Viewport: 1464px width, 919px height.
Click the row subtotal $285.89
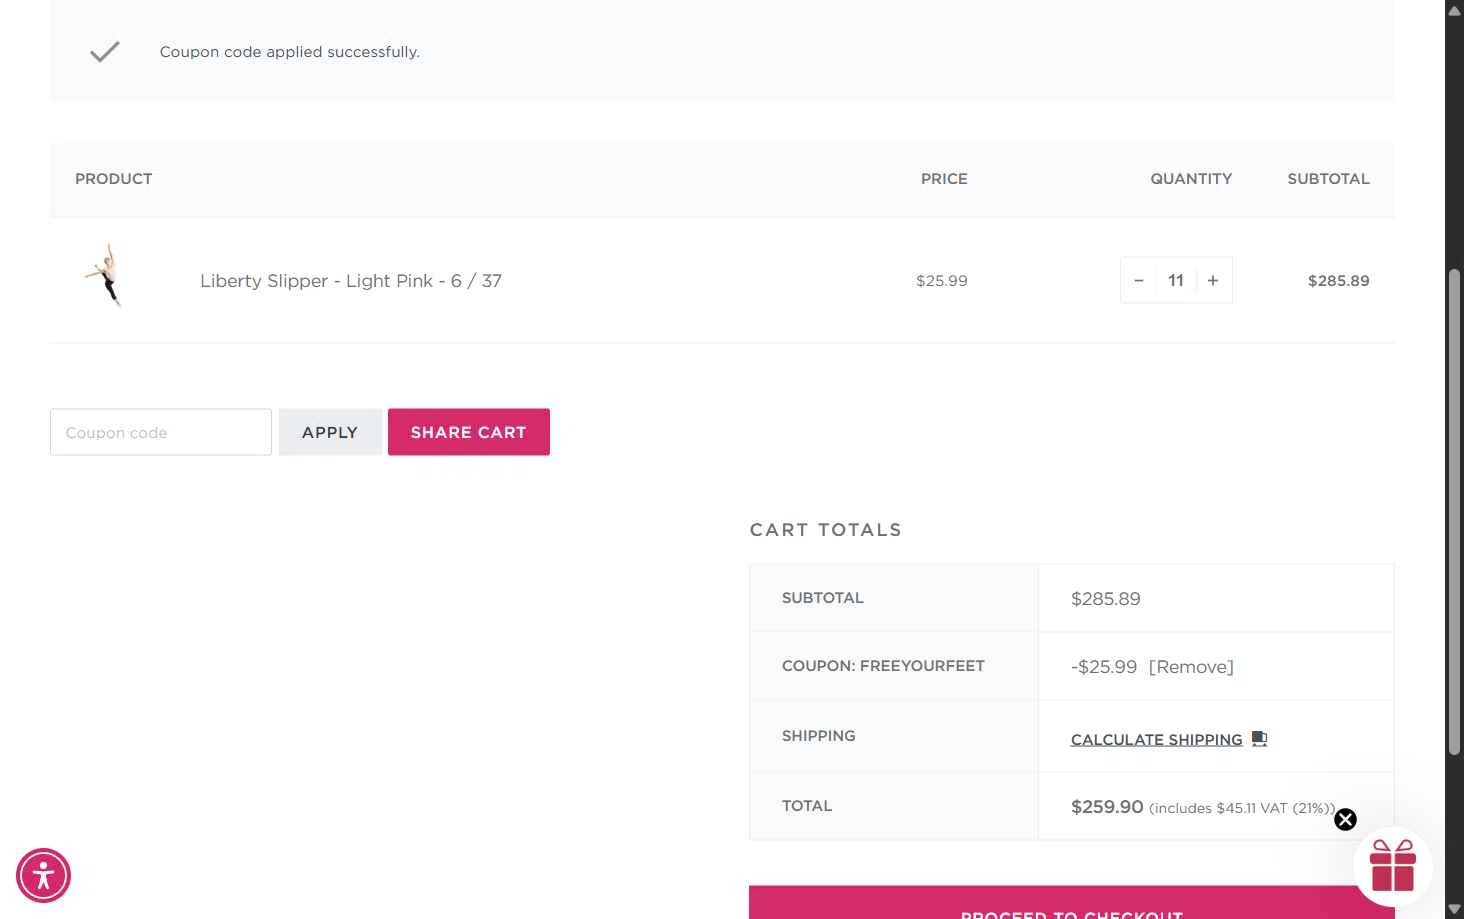pyautogui.click(x=1338, y=281)
